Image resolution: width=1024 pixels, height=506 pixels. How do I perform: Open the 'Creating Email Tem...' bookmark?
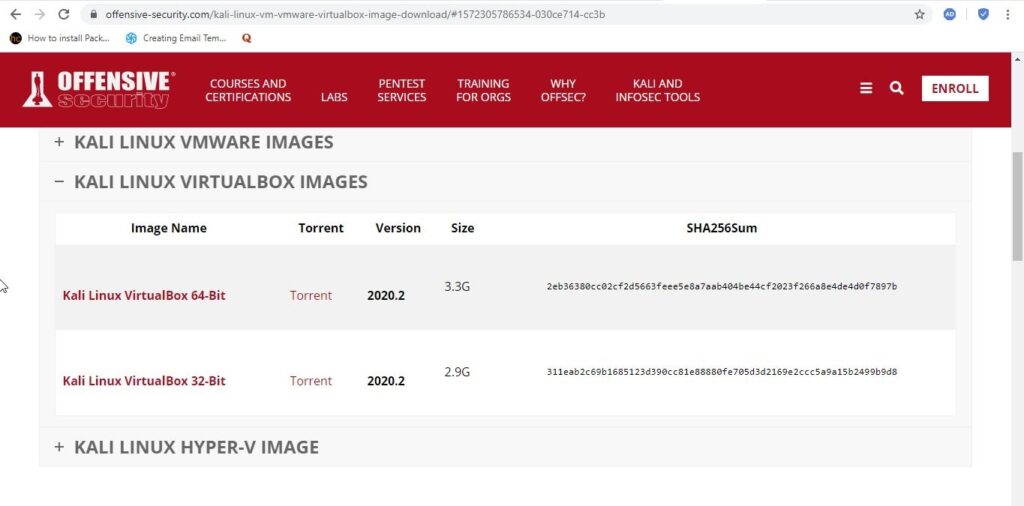(x=176, y=39)
